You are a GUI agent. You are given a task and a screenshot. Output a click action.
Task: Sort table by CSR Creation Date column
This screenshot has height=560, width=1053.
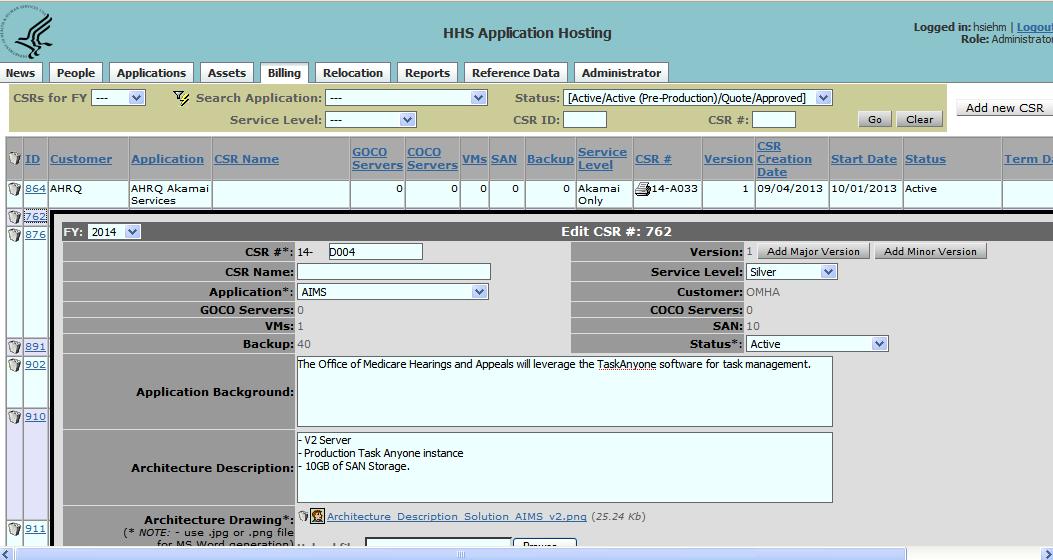coord(784,159)
